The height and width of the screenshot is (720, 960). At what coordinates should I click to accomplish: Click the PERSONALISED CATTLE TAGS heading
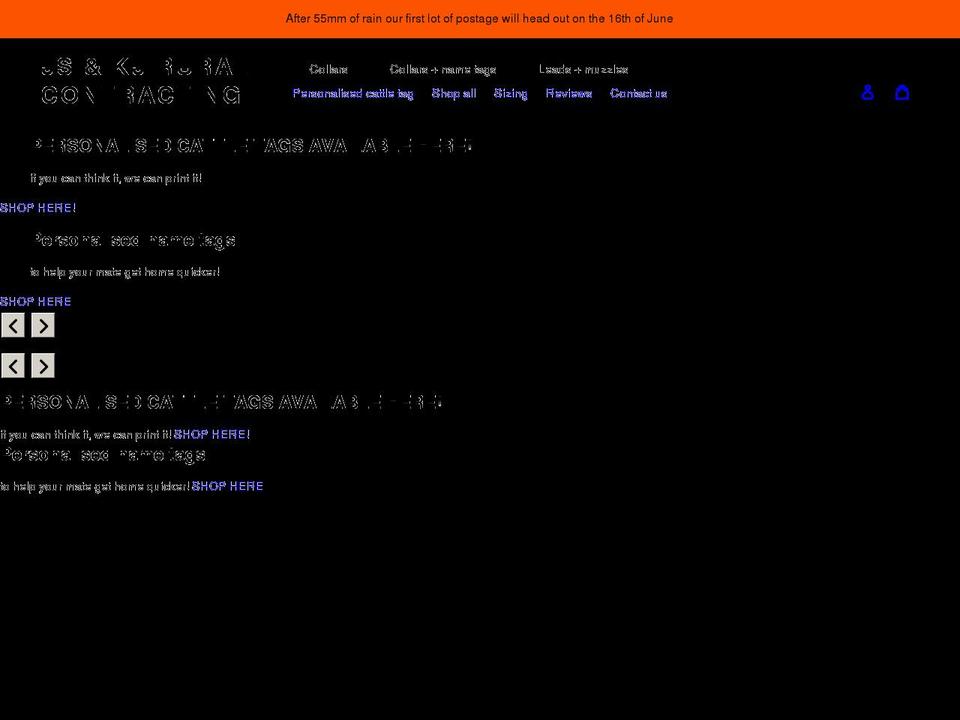[250, 146]
